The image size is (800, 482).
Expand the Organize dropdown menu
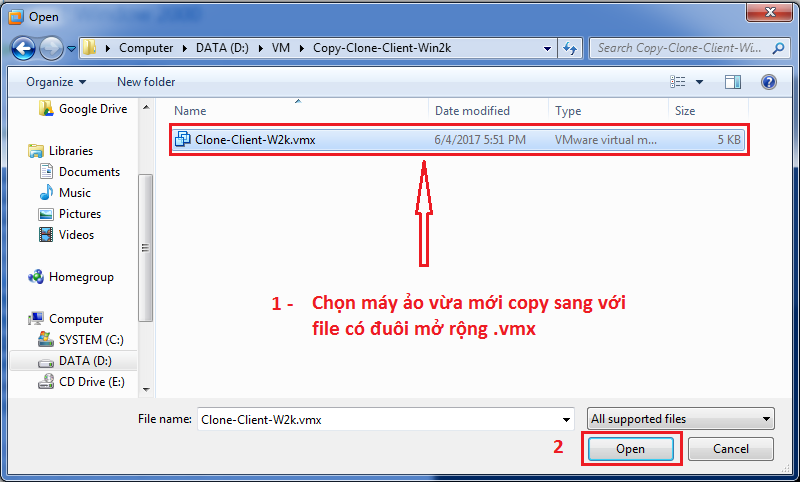pyautogui.click(x=56, y=82)
